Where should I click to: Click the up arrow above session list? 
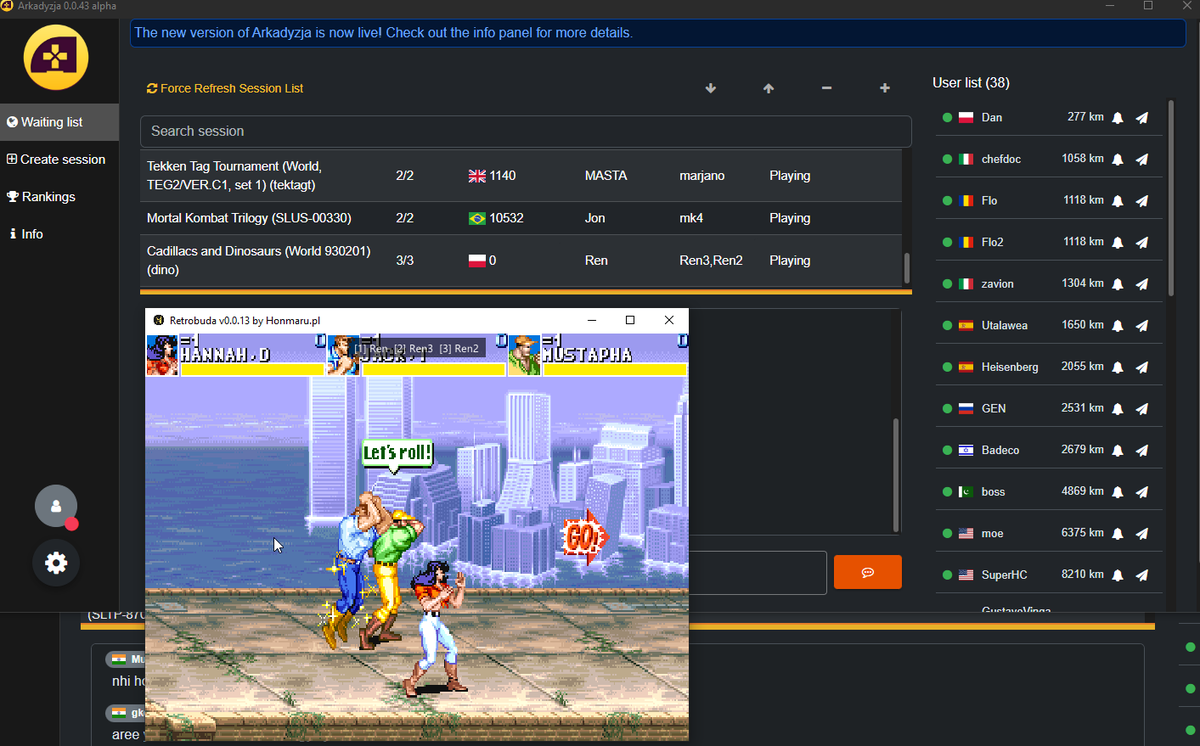[x=768, y=88]
